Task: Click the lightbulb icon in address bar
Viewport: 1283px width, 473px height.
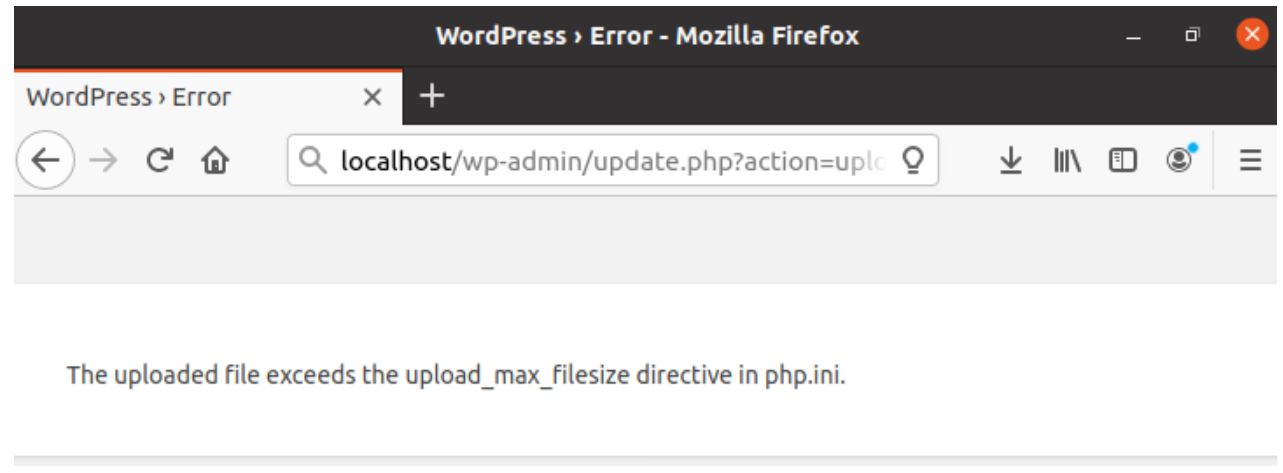Action: click(911, 160)
